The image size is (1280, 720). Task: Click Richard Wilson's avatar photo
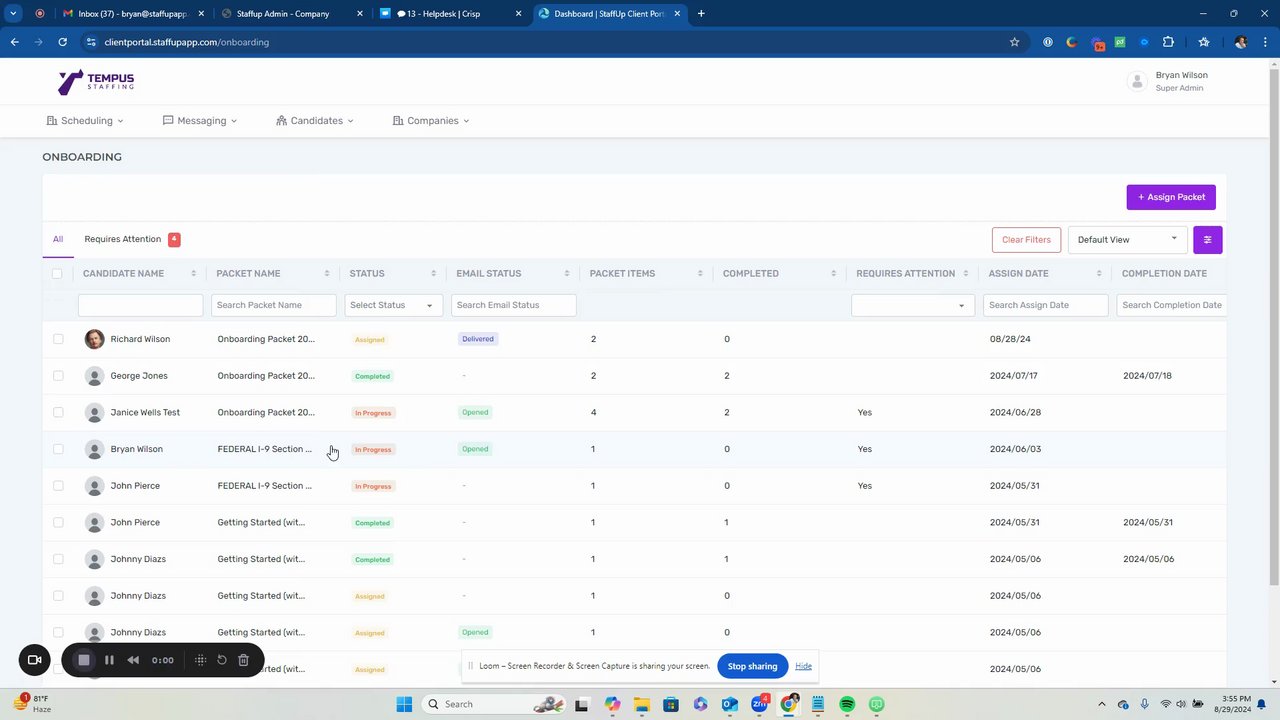click(x=94, y=339)
